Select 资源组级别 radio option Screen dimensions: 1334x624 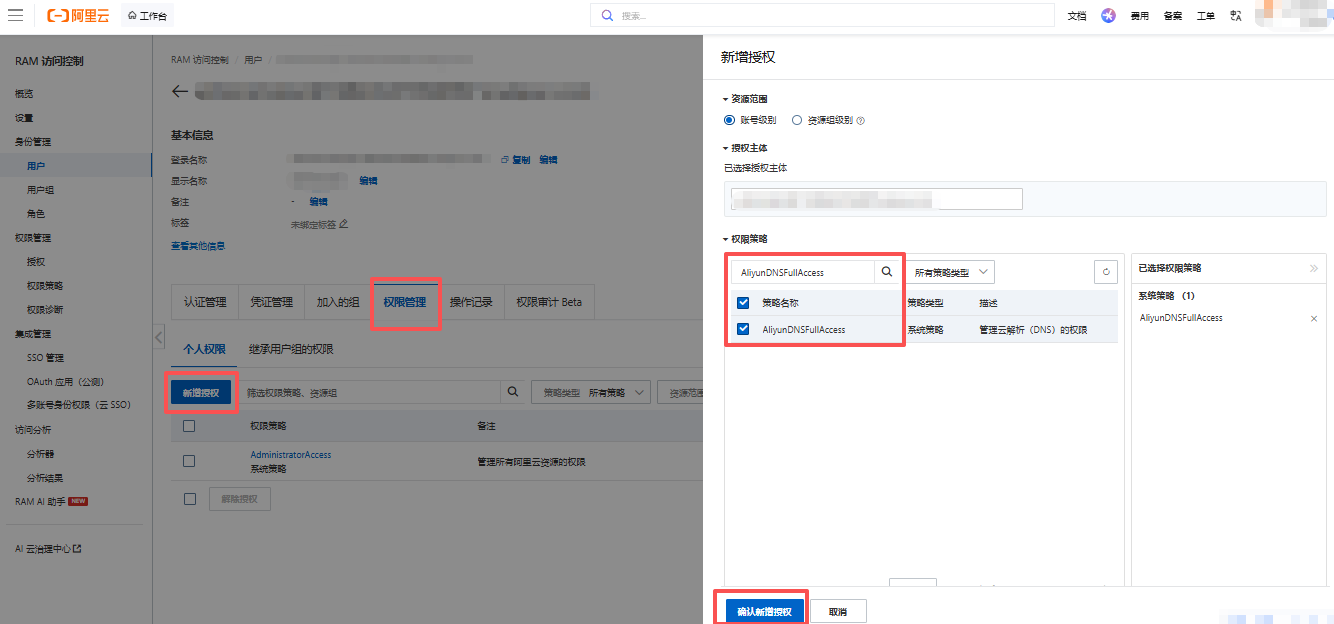(x=797, y=120)
